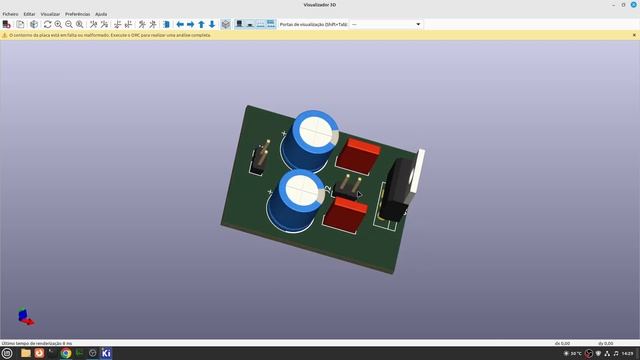This screenshot has width=640, height=360.
Task: Toggle orthographic projection cube icon
Action: tap(226, 24)
